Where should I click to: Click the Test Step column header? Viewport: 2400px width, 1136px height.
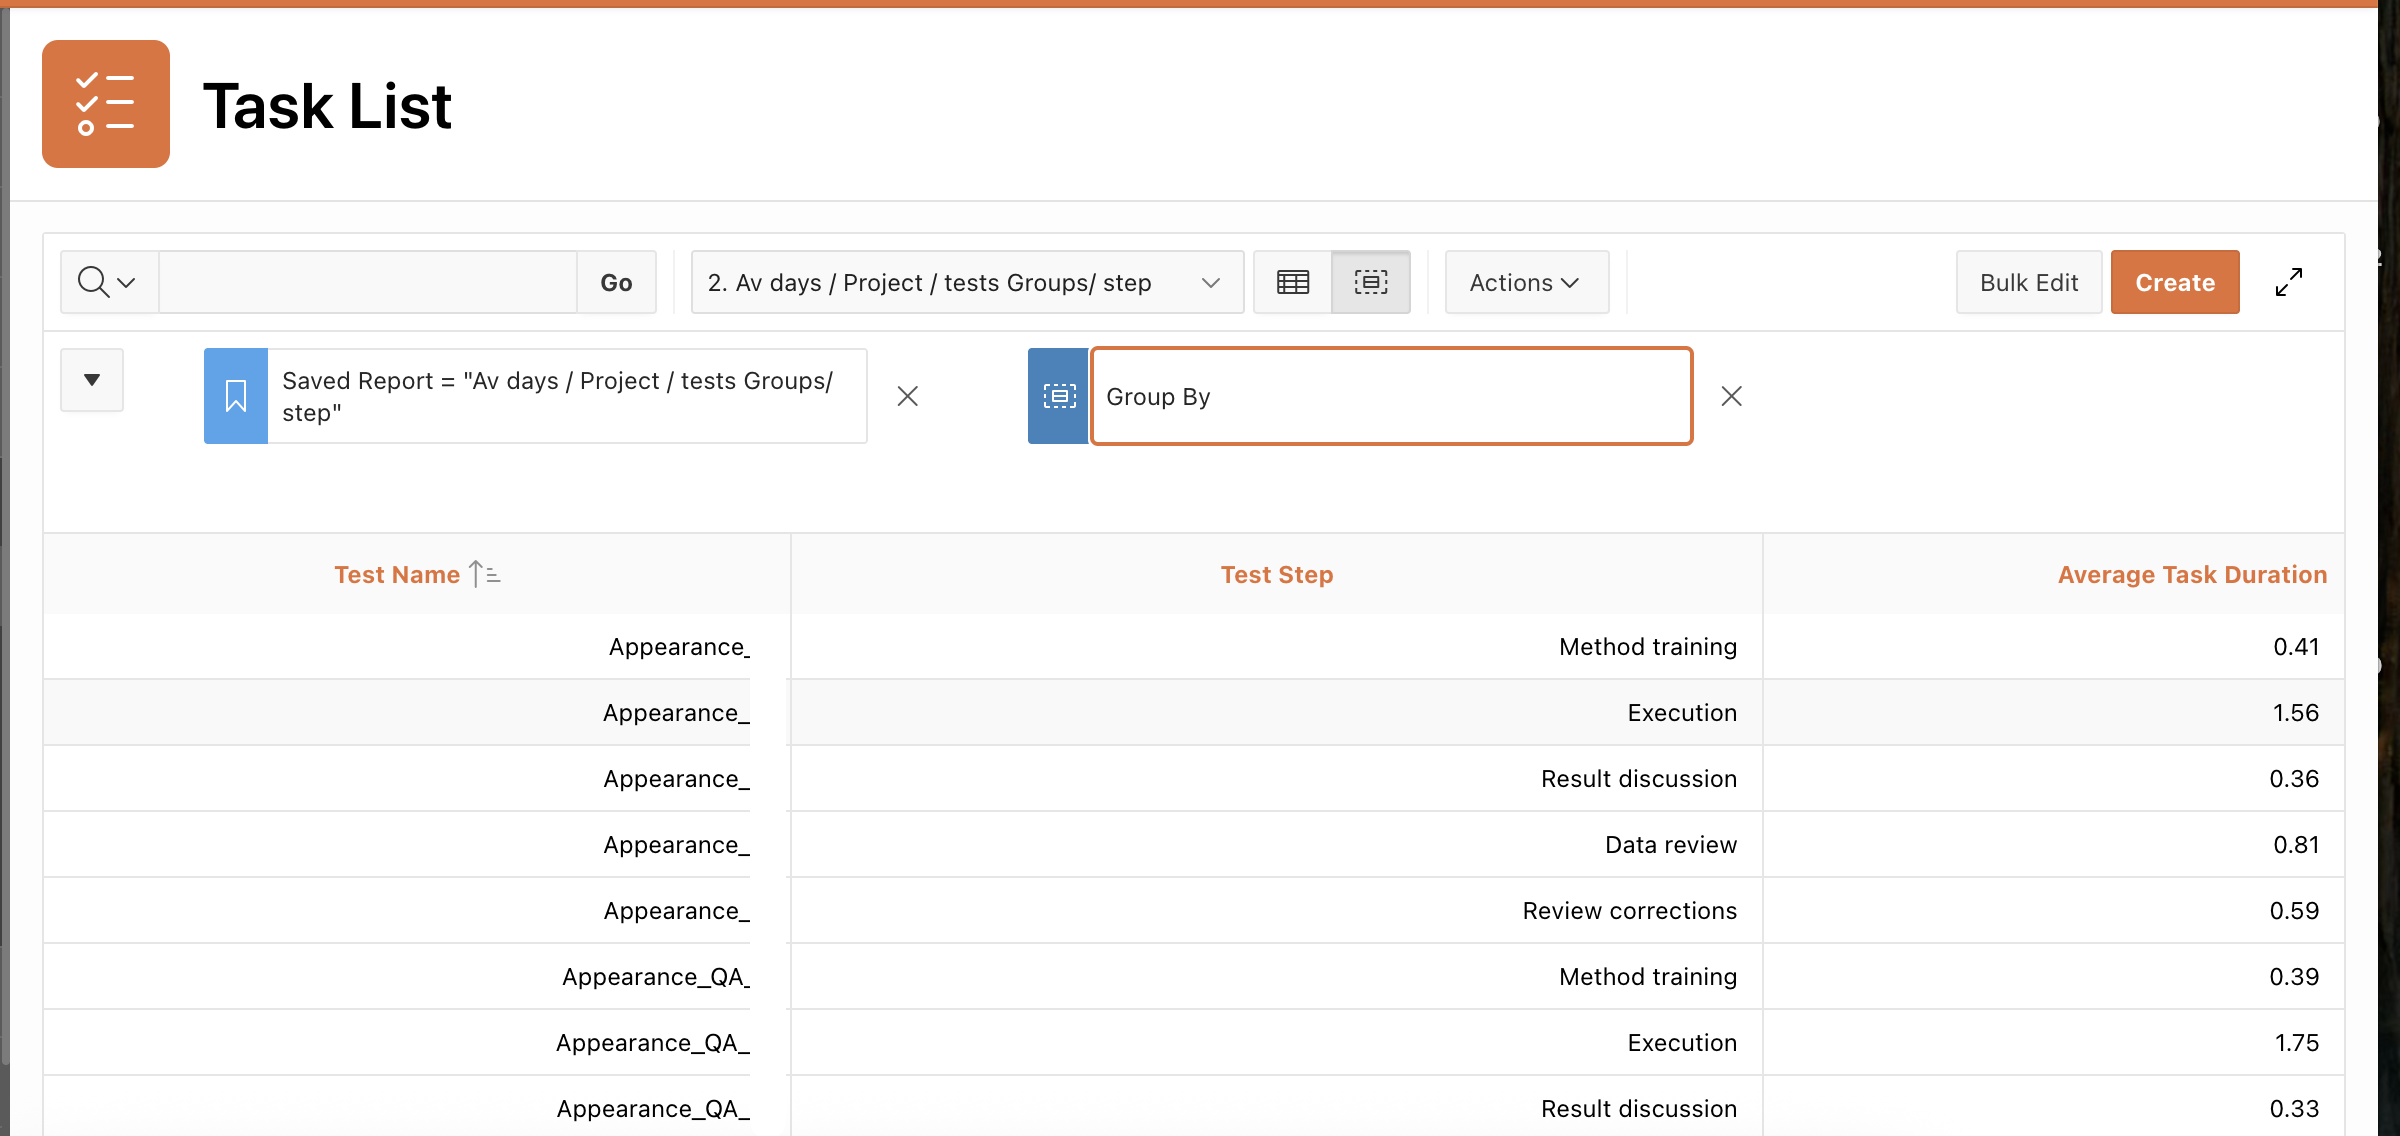point(1276,575)
